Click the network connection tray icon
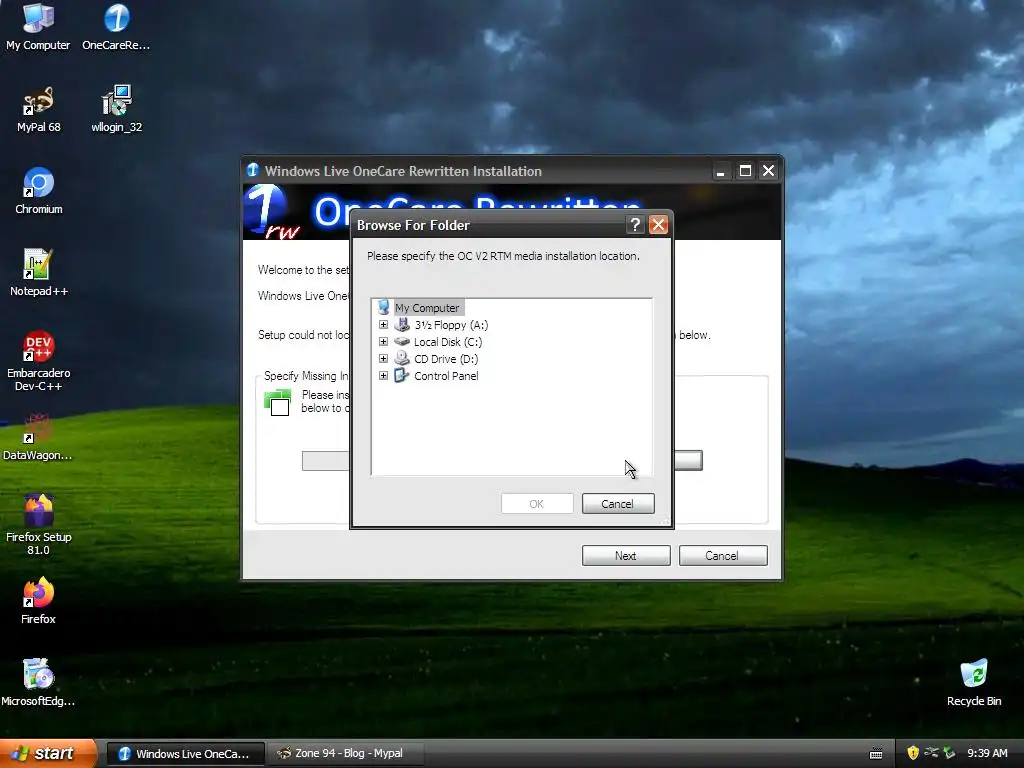Viewport: 1024px width, 768px height. click(931, 753)
